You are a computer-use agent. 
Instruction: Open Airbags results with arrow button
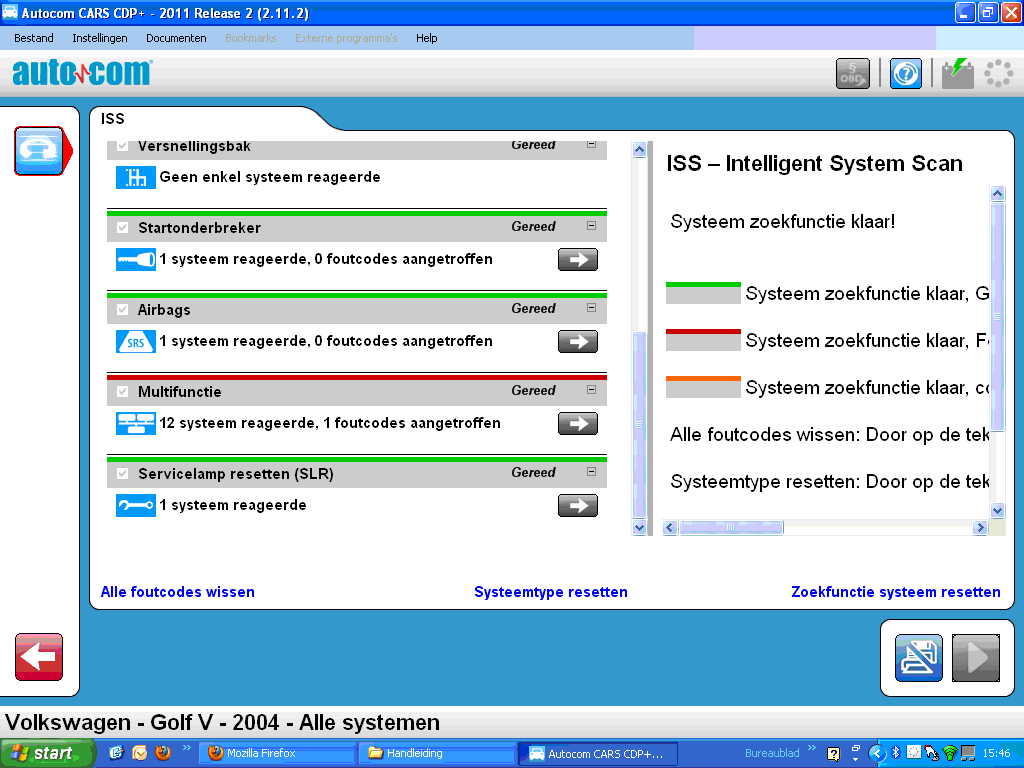click(x=577, y=342)
